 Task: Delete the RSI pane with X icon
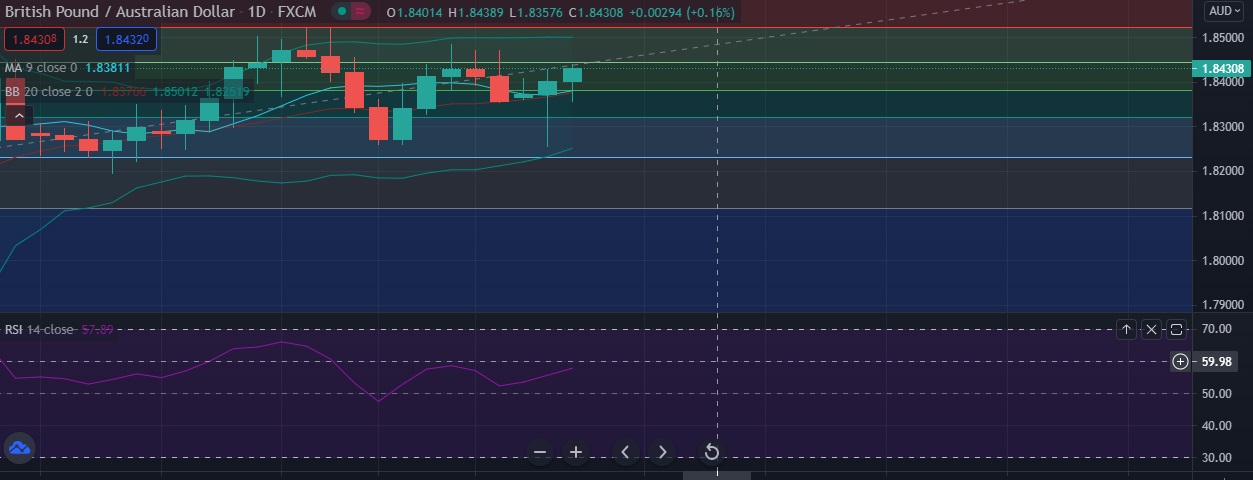click(x=1151, y=329)
